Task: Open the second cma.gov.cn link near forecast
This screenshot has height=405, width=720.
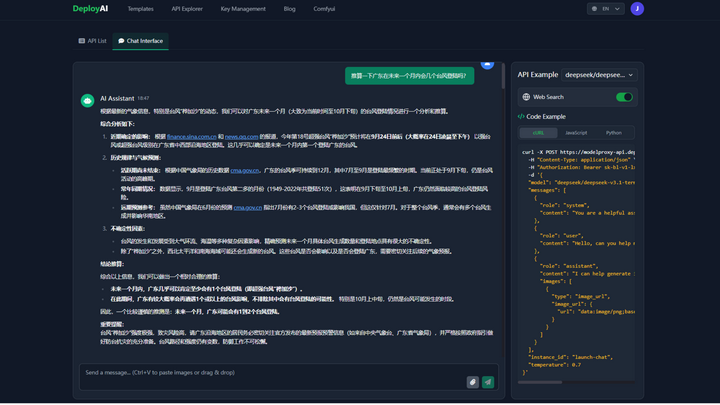Action: [x=248, y=208]
